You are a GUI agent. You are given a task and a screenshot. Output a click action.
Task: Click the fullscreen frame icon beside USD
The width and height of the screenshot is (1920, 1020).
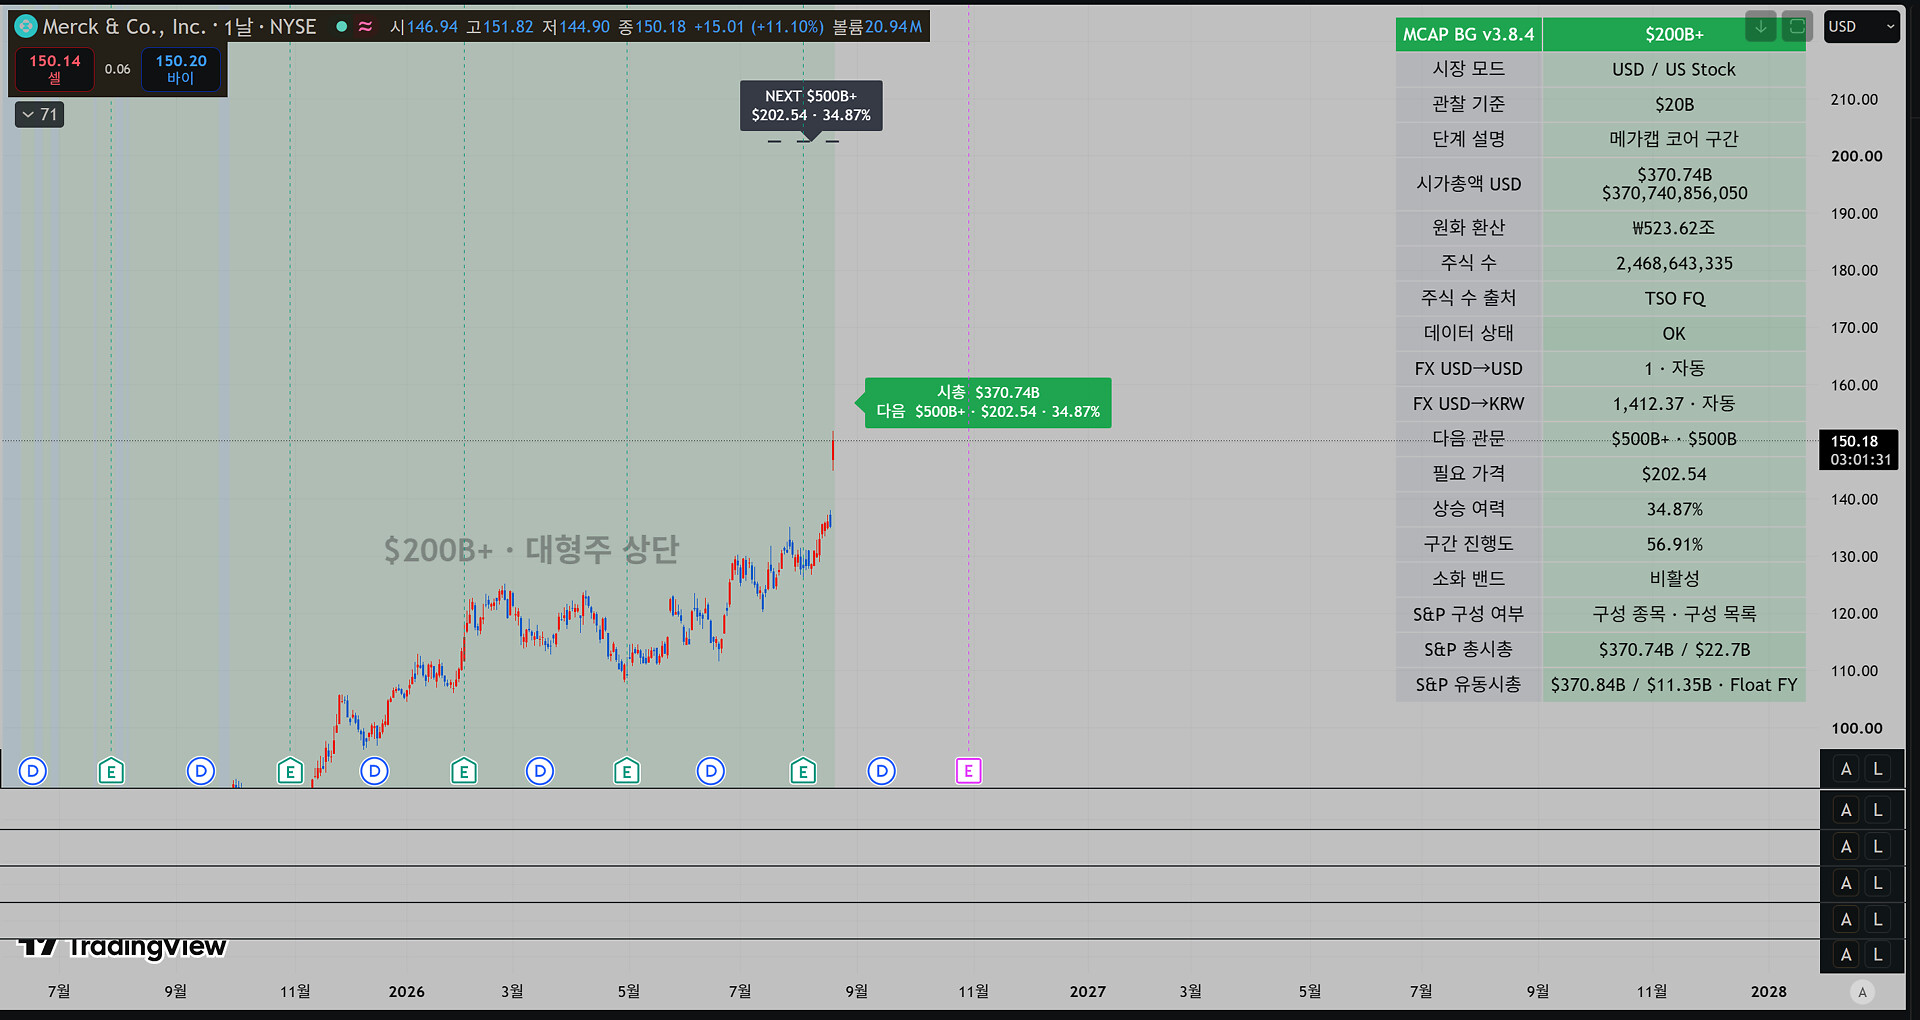[1797, 27]
